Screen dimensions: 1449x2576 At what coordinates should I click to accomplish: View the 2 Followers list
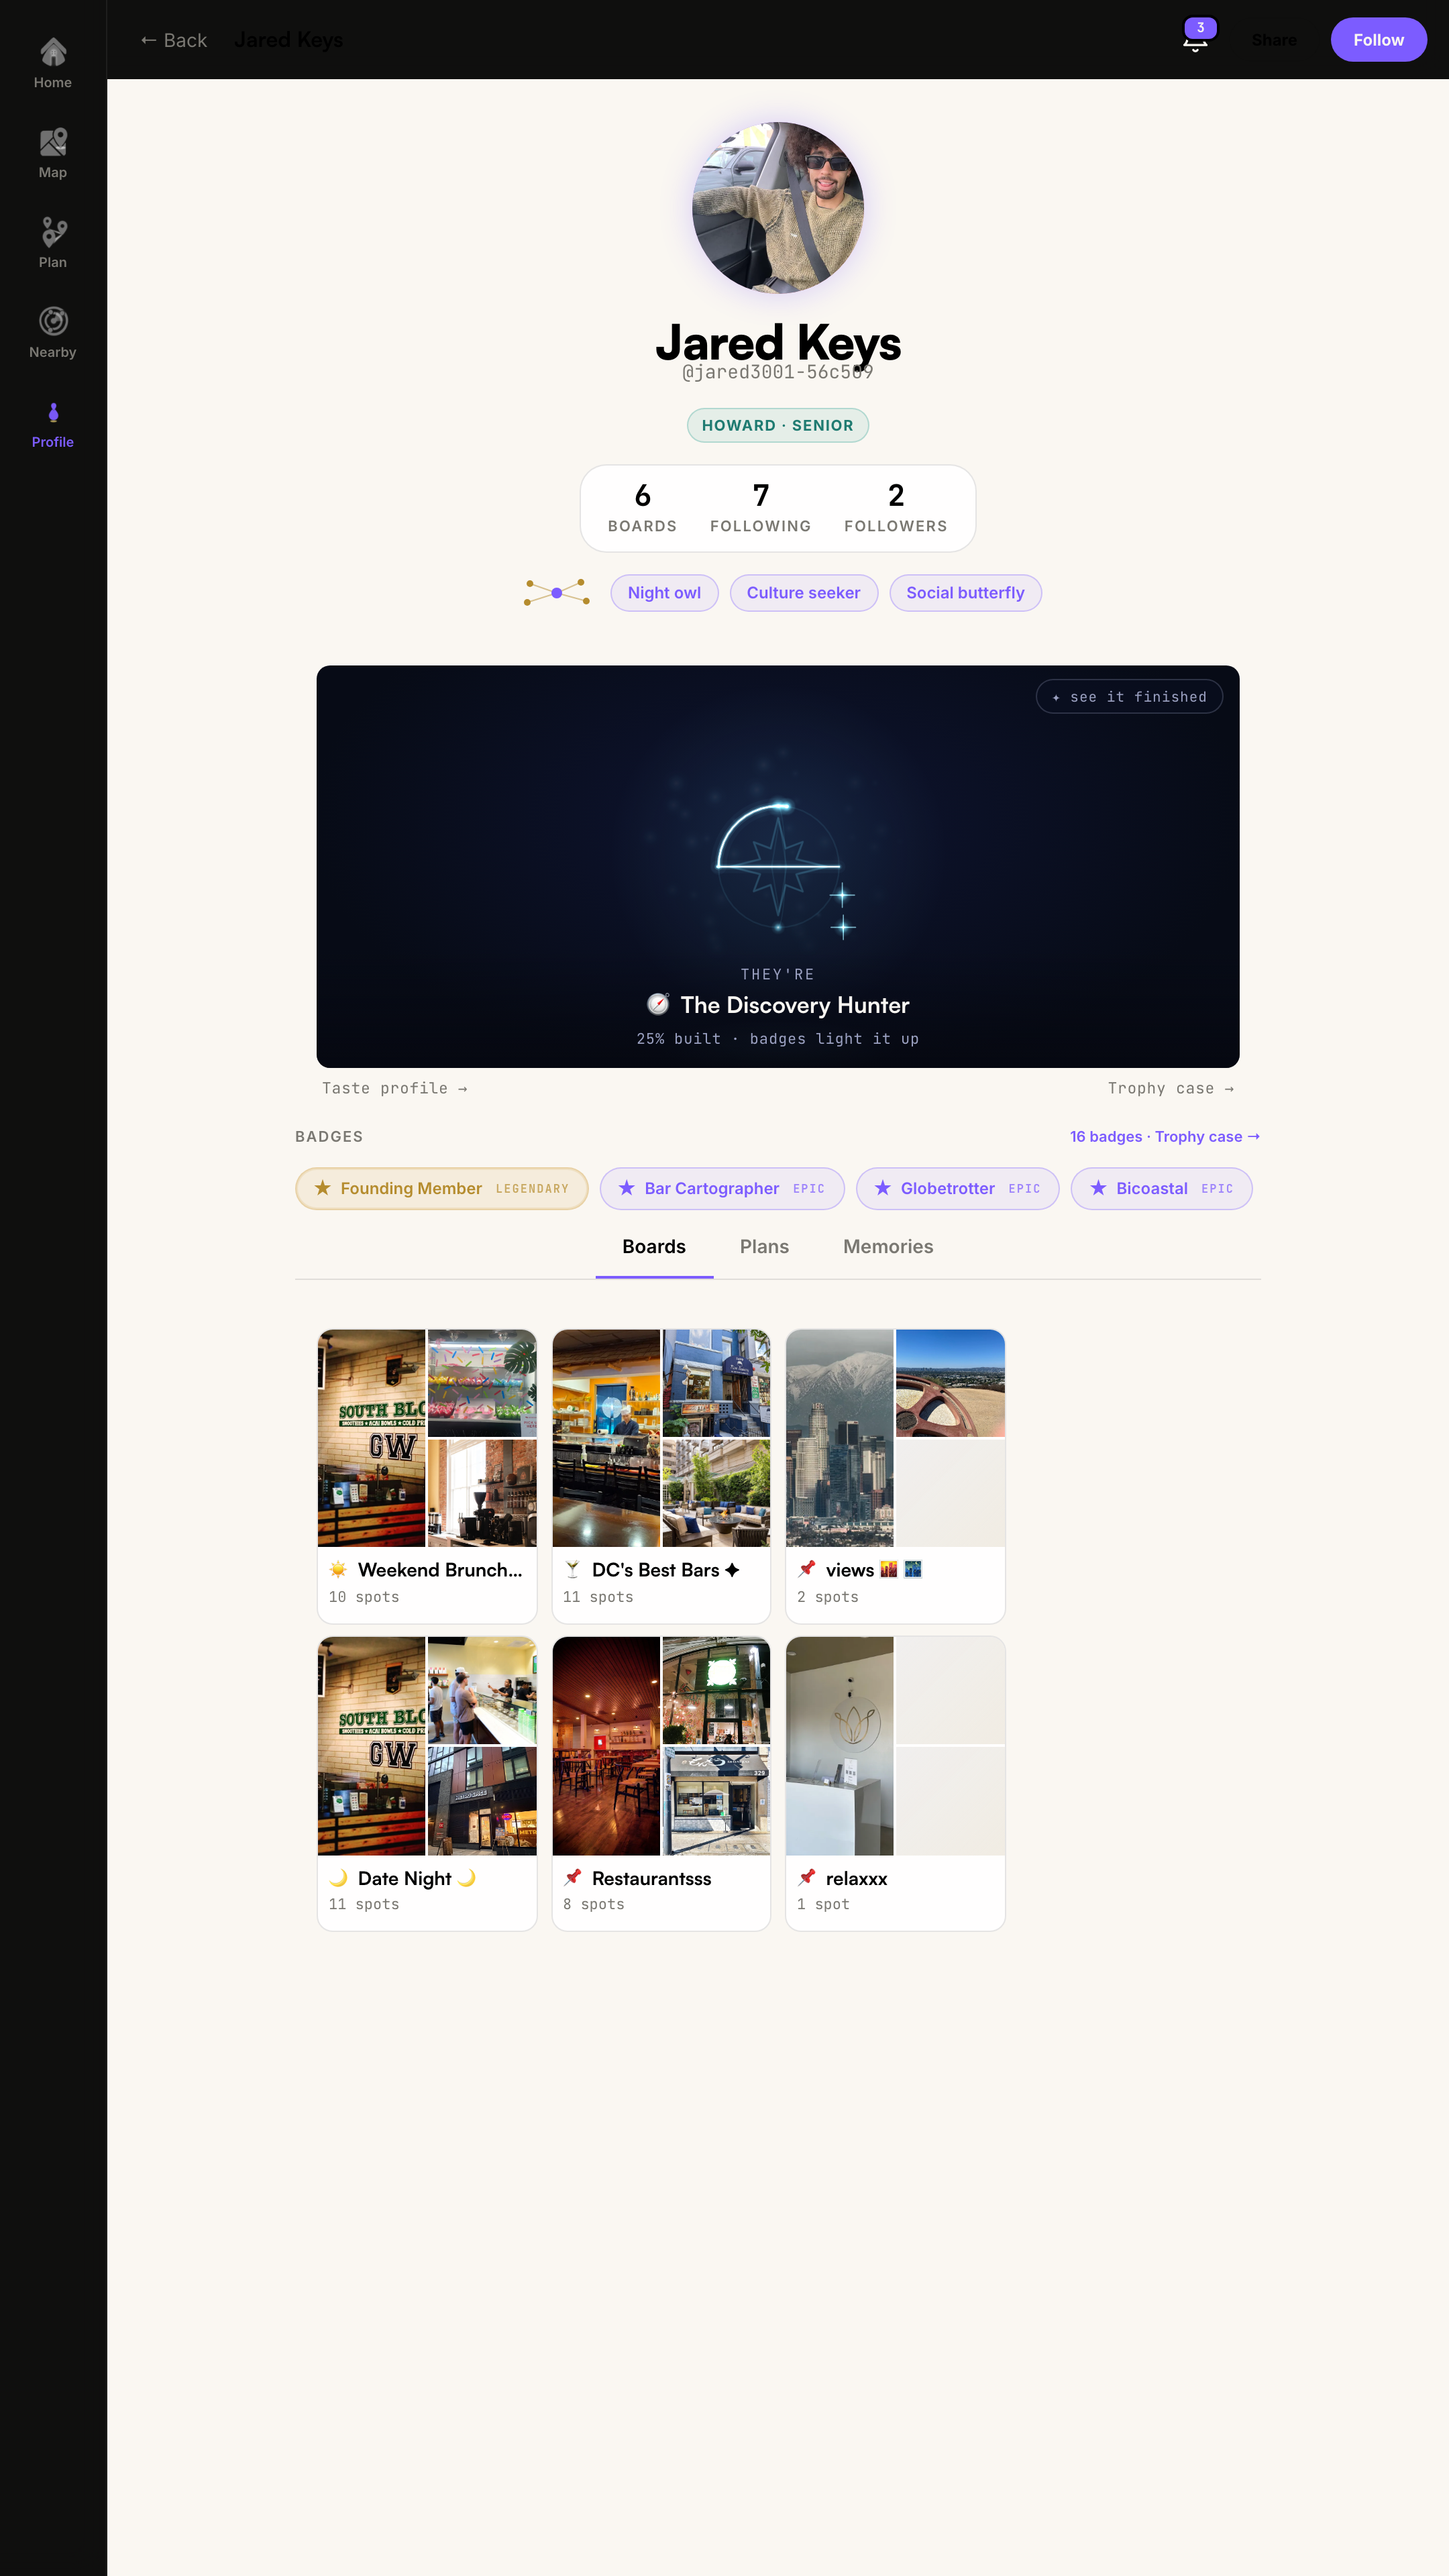click(895, 508)
